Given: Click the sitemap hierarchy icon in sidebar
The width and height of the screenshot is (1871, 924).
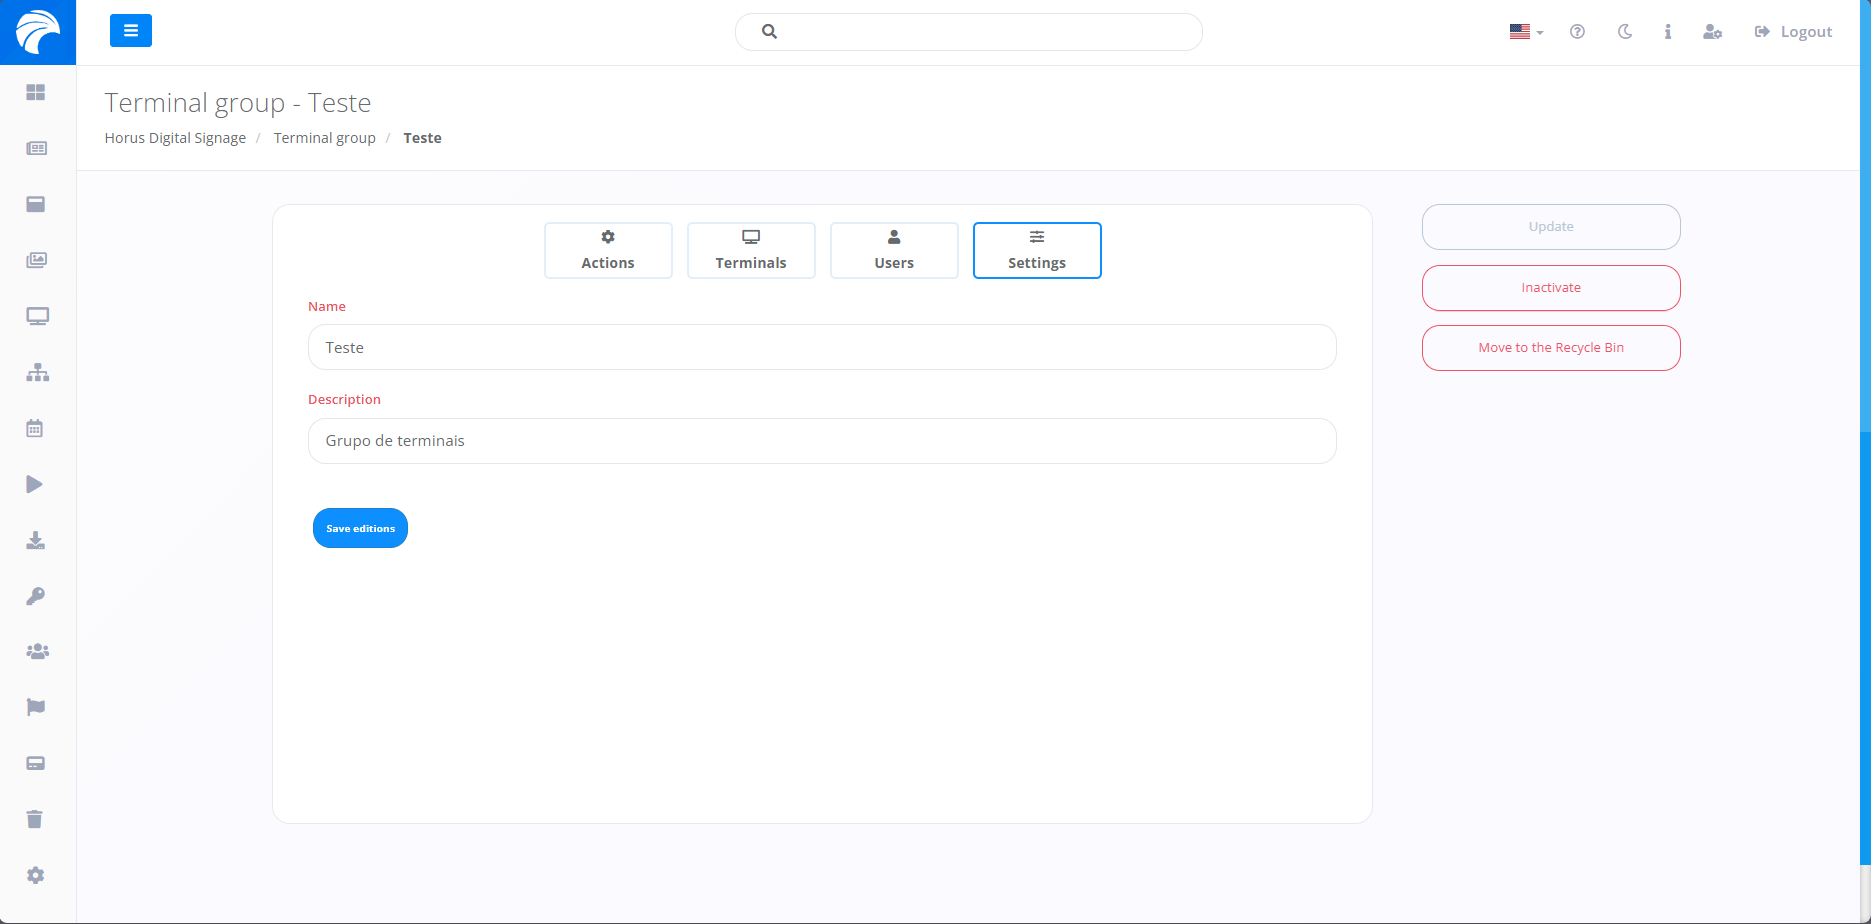Looking at the screenshot, I should coord(37,373).
